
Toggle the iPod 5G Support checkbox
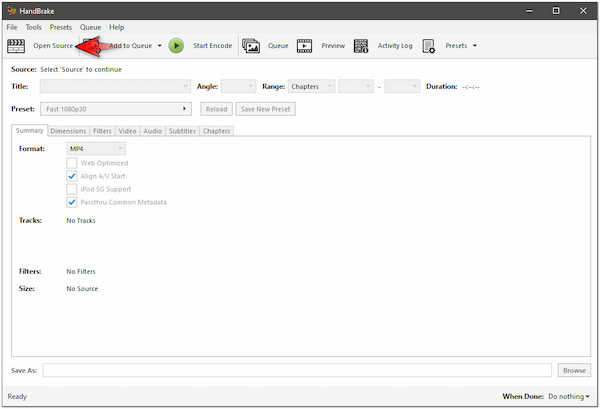(x=72, y=189)
